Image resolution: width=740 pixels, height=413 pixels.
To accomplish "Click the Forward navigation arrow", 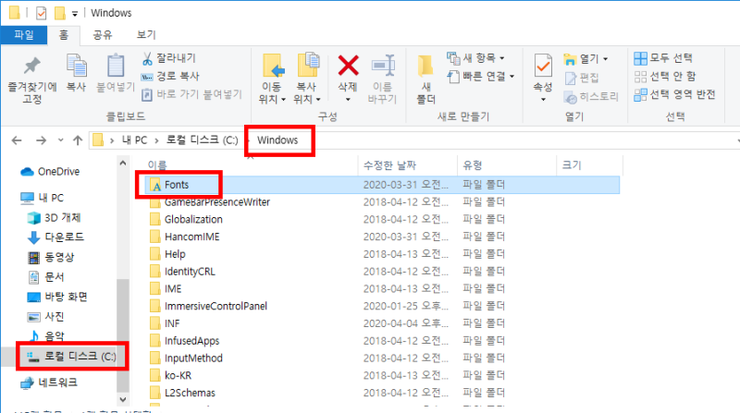I will pos(41,140).
